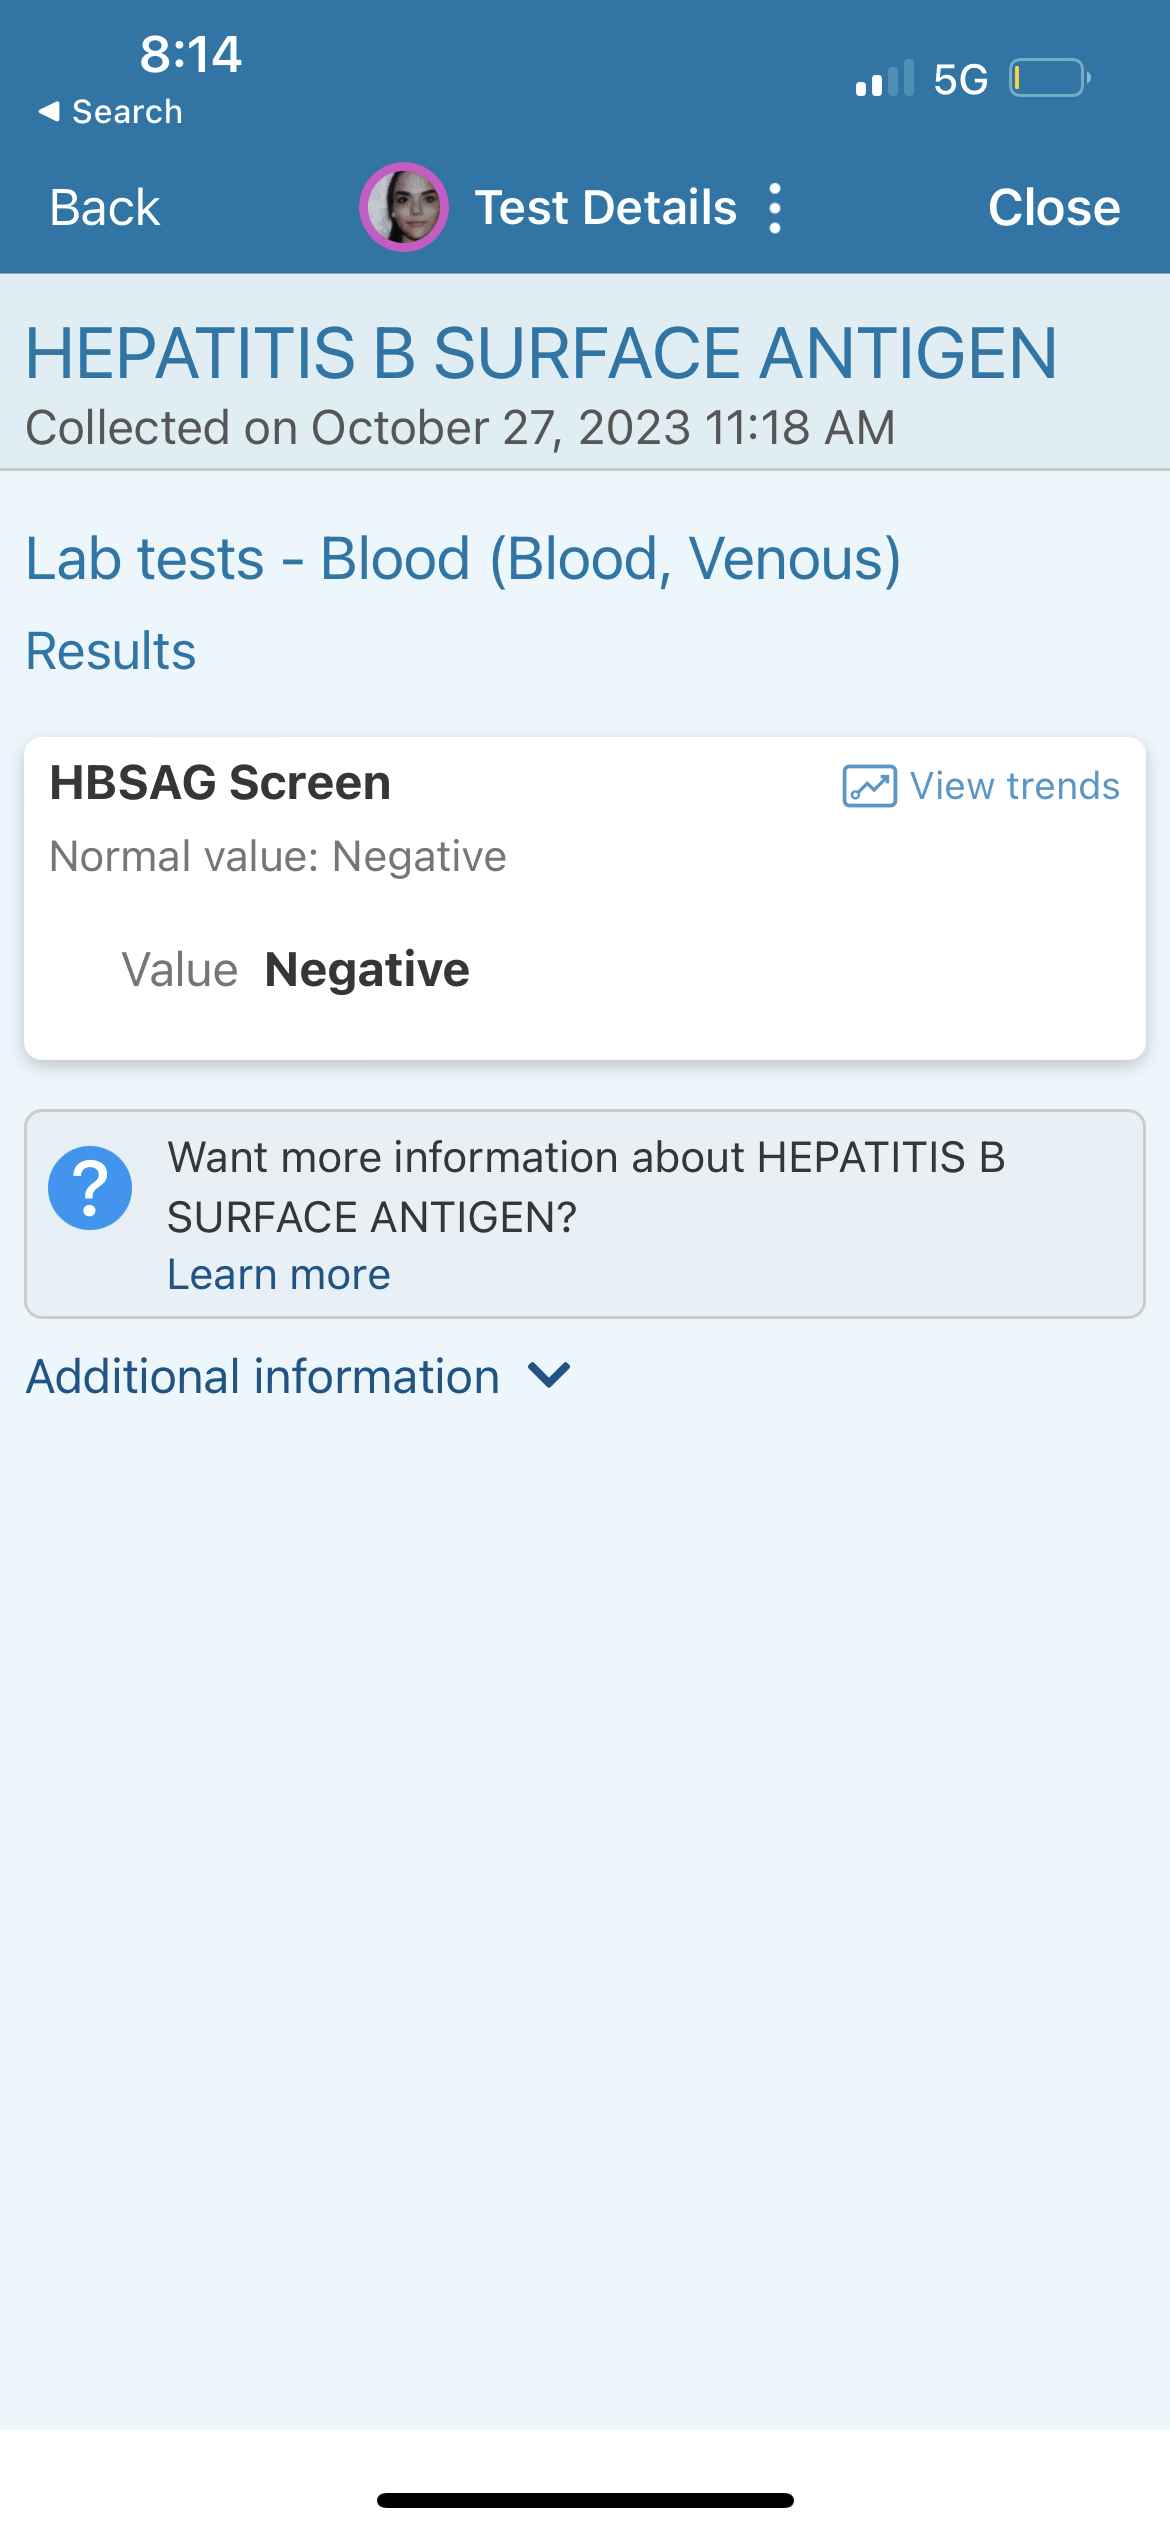
Task: Open the Learn more link
Action: 279,1275
